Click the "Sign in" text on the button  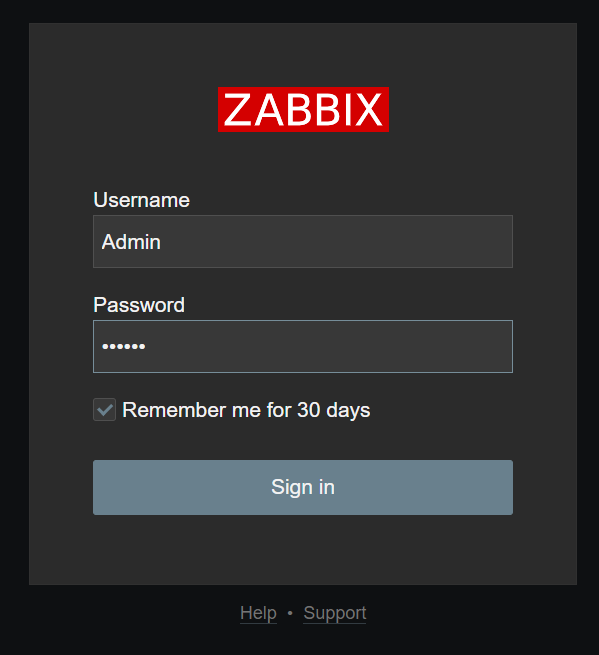[303, 487]
